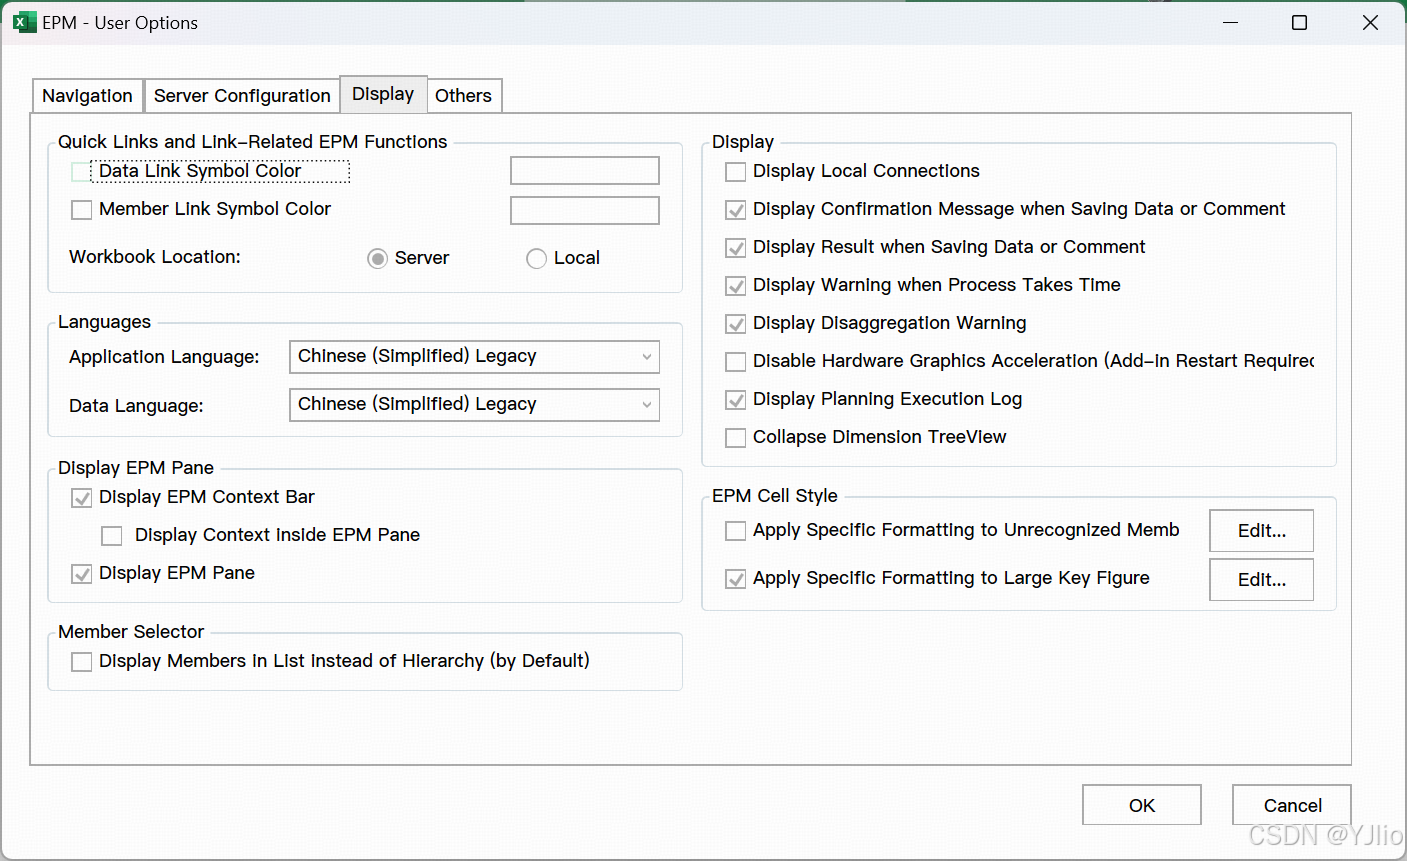Open the Data Language dropdown
This screenshot has width=1407, height=861.
(x=475, y=405)
